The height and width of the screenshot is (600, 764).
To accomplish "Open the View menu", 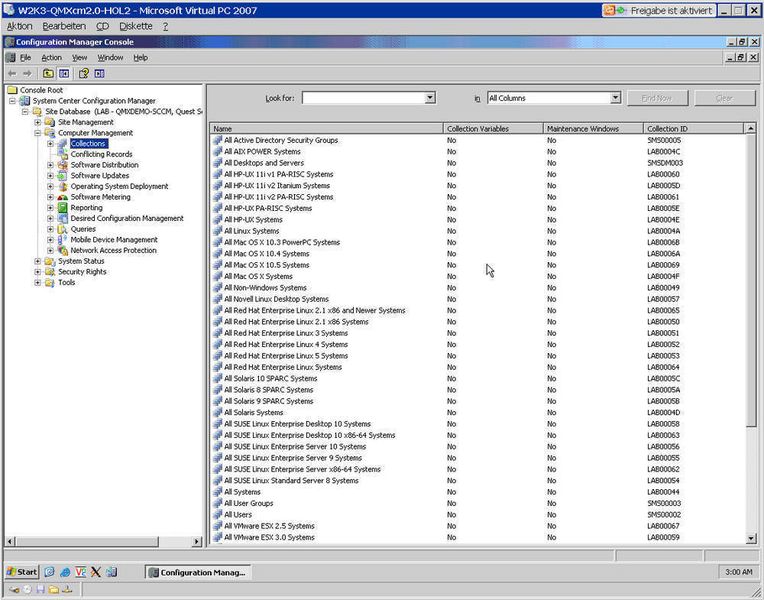I will click(79, 58).
